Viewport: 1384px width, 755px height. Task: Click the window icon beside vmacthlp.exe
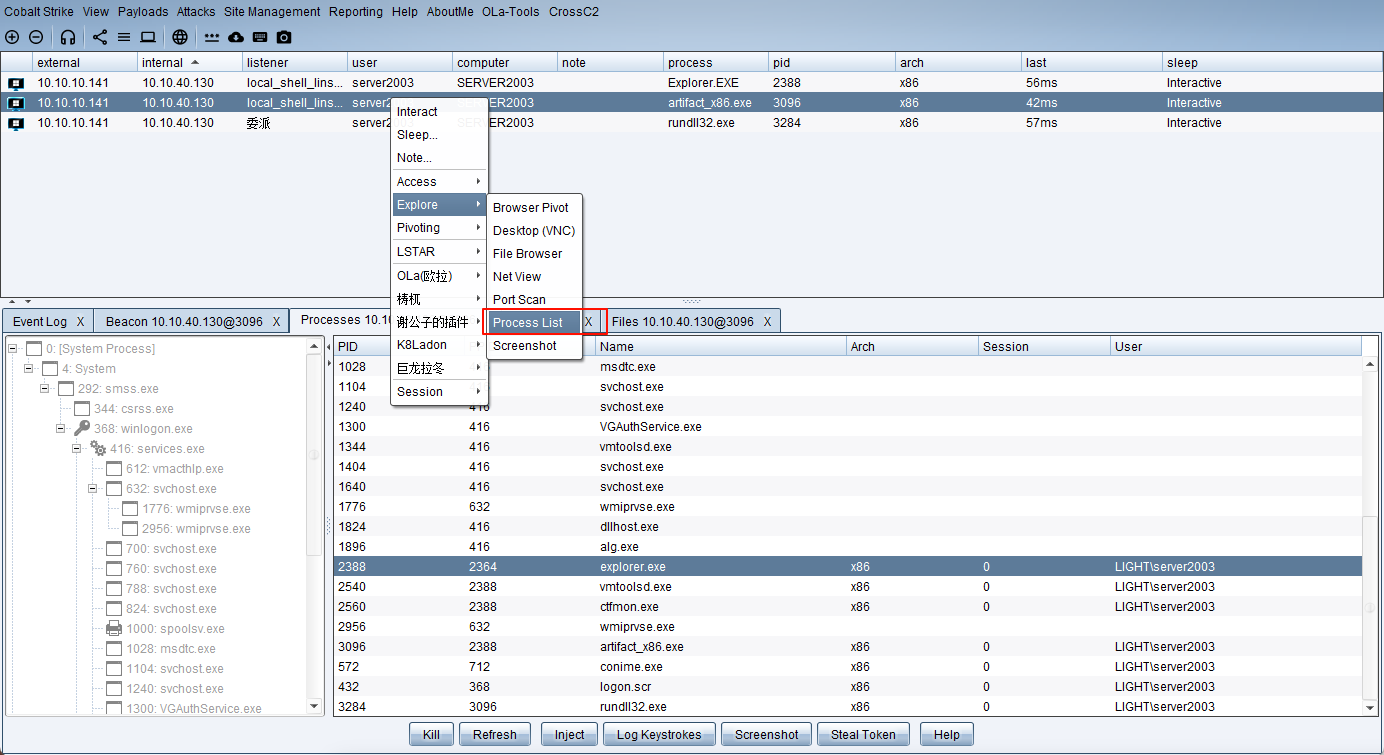tap(114, 469)
